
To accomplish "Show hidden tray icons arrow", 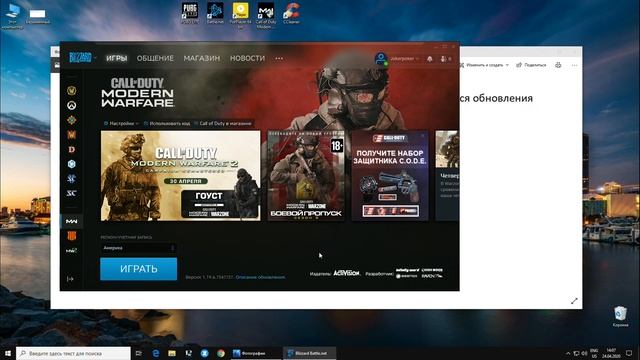I will (568, 353).
